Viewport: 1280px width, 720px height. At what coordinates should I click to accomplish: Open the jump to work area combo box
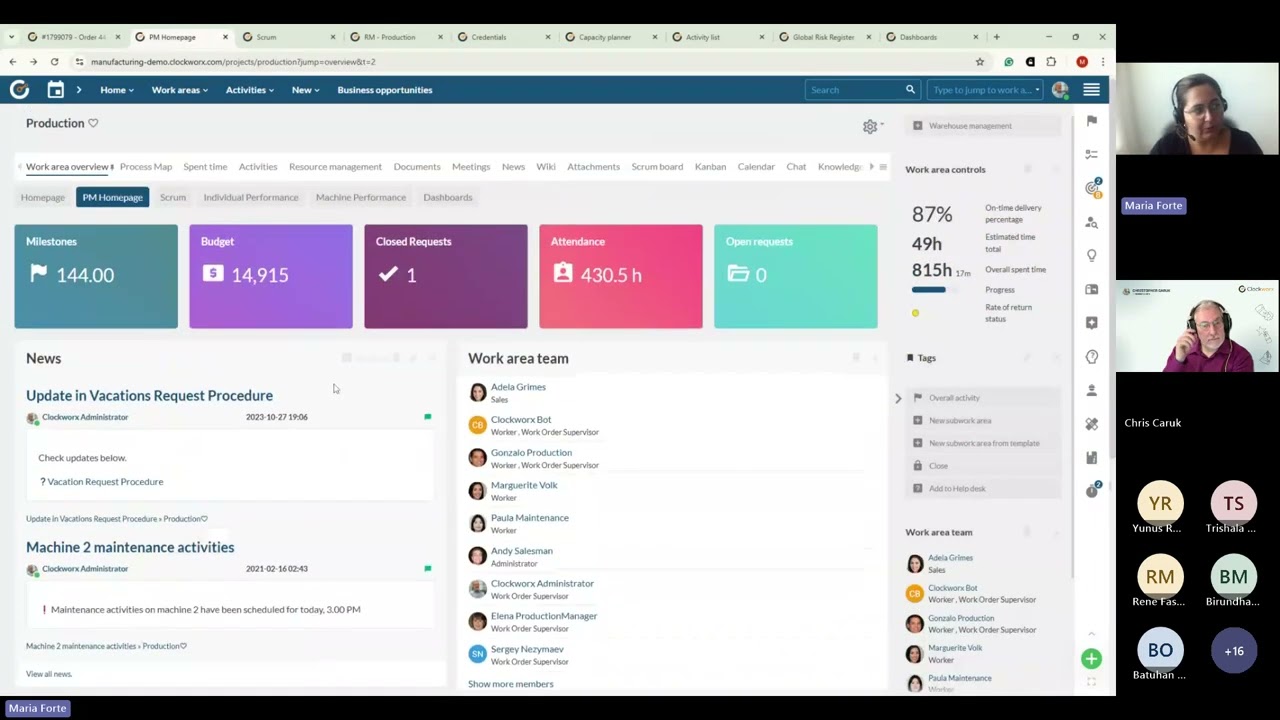(986, 90)
